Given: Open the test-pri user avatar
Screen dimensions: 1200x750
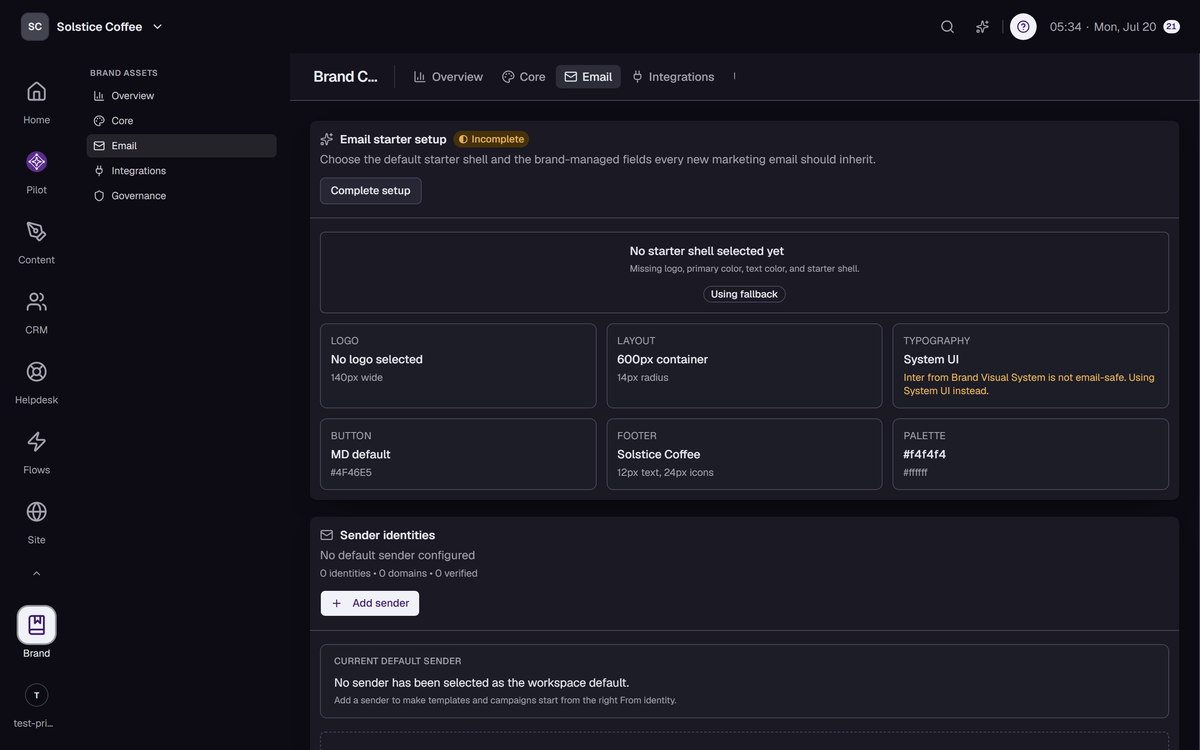Looking at the screenshot, I should (x=37, y=695).
